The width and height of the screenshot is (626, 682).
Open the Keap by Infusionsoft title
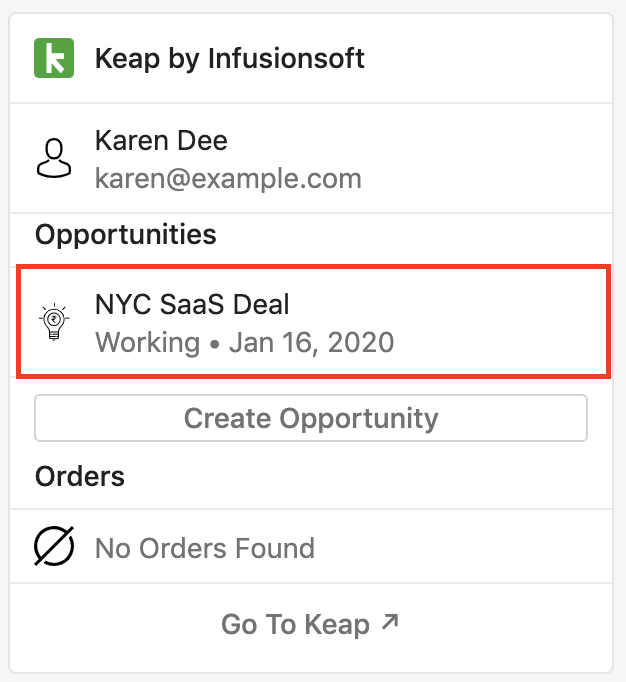pos(229,58)
